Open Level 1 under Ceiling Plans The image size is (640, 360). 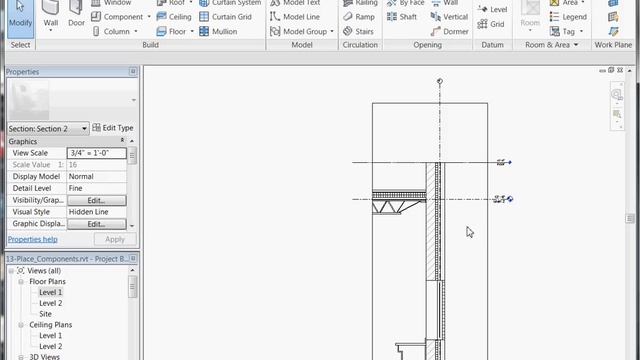tap(51, 336)
